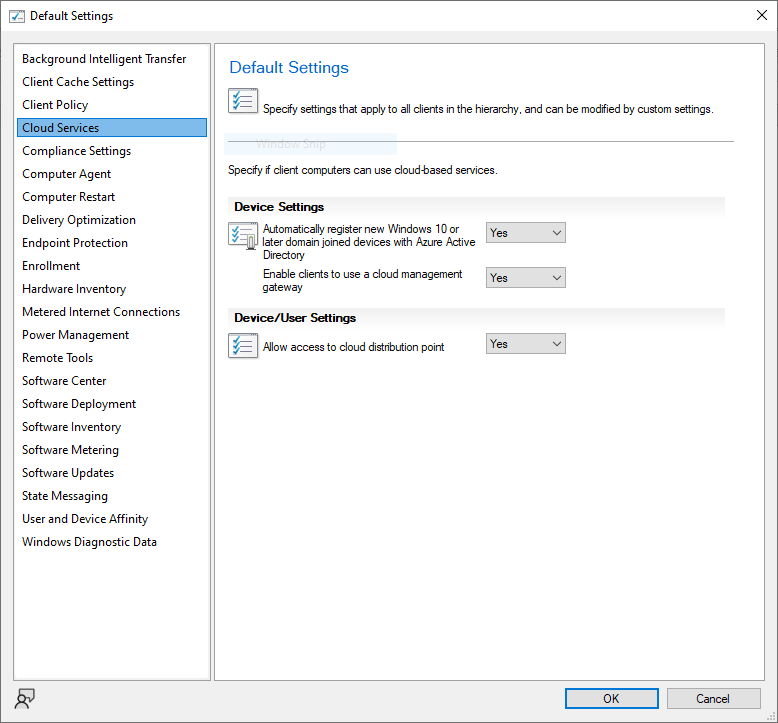Click the user feedback icon at bottom left
The image size is (778, 723).
click(26, 698)
